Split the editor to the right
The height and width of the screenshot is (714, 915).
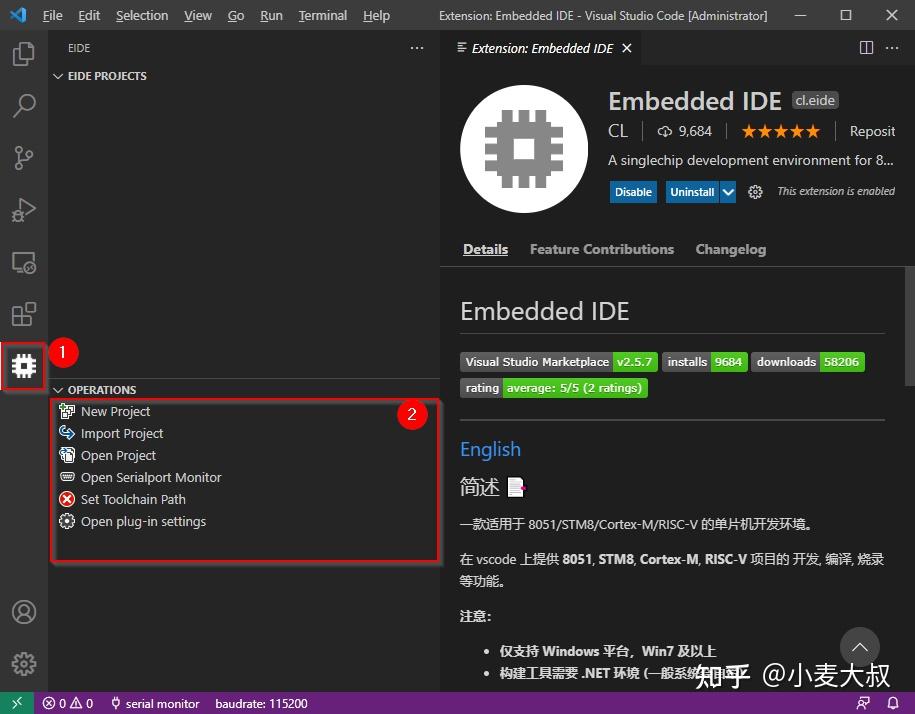pos(867,48)
